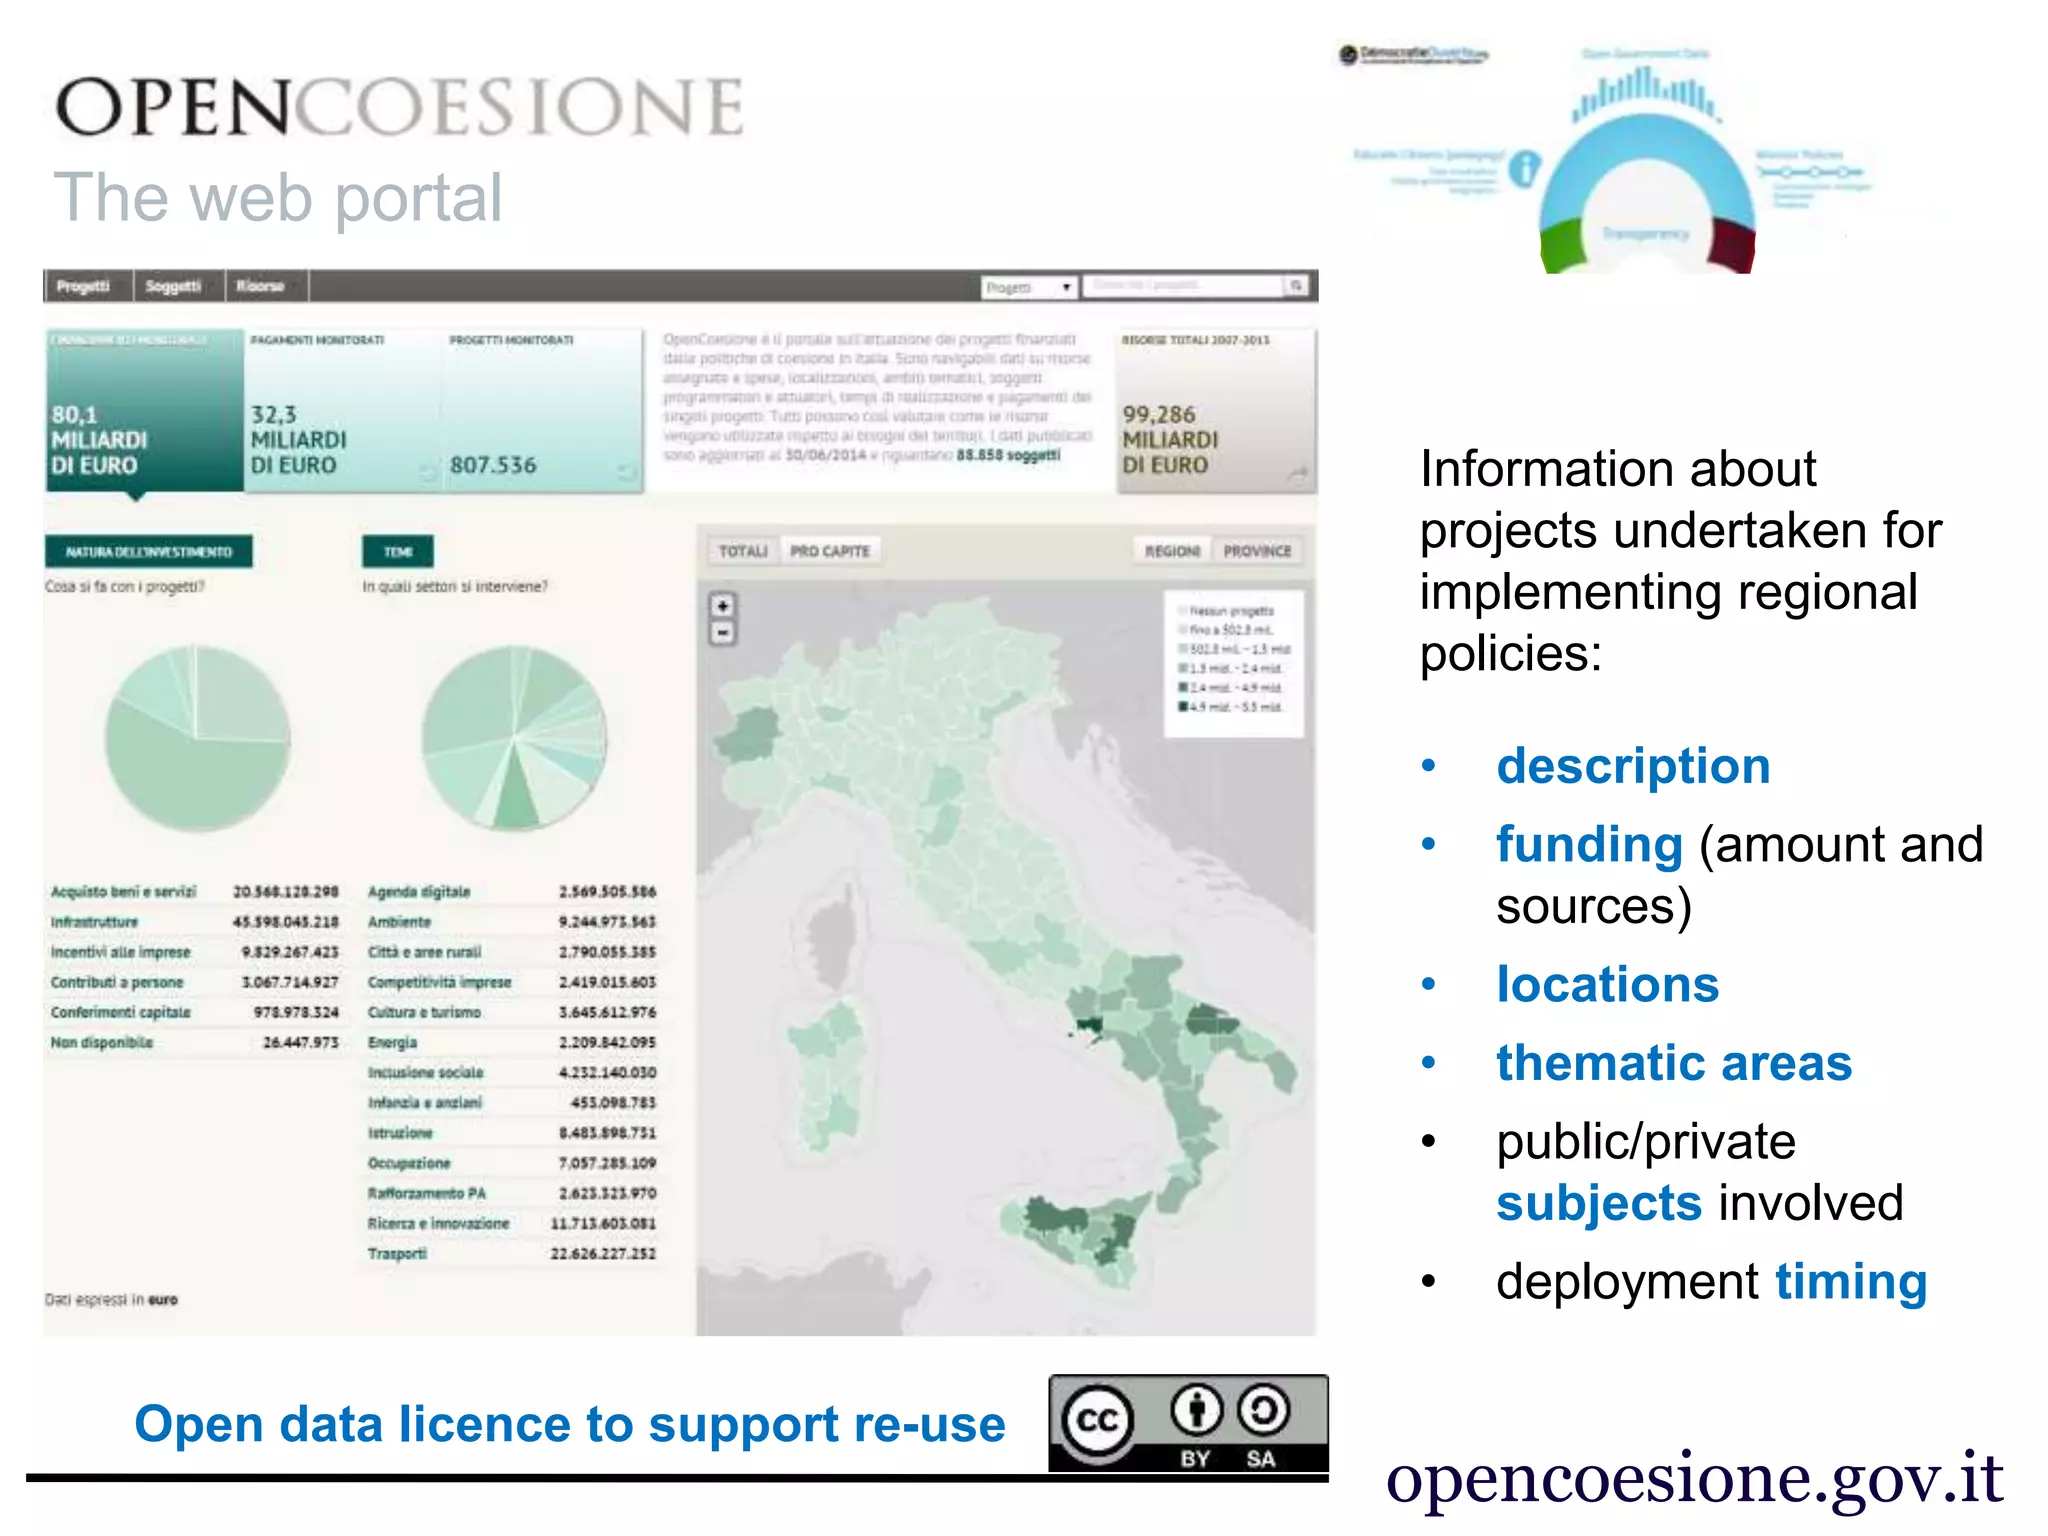
Task: Open Agenda digitale theme link
Action: point(419,891)
